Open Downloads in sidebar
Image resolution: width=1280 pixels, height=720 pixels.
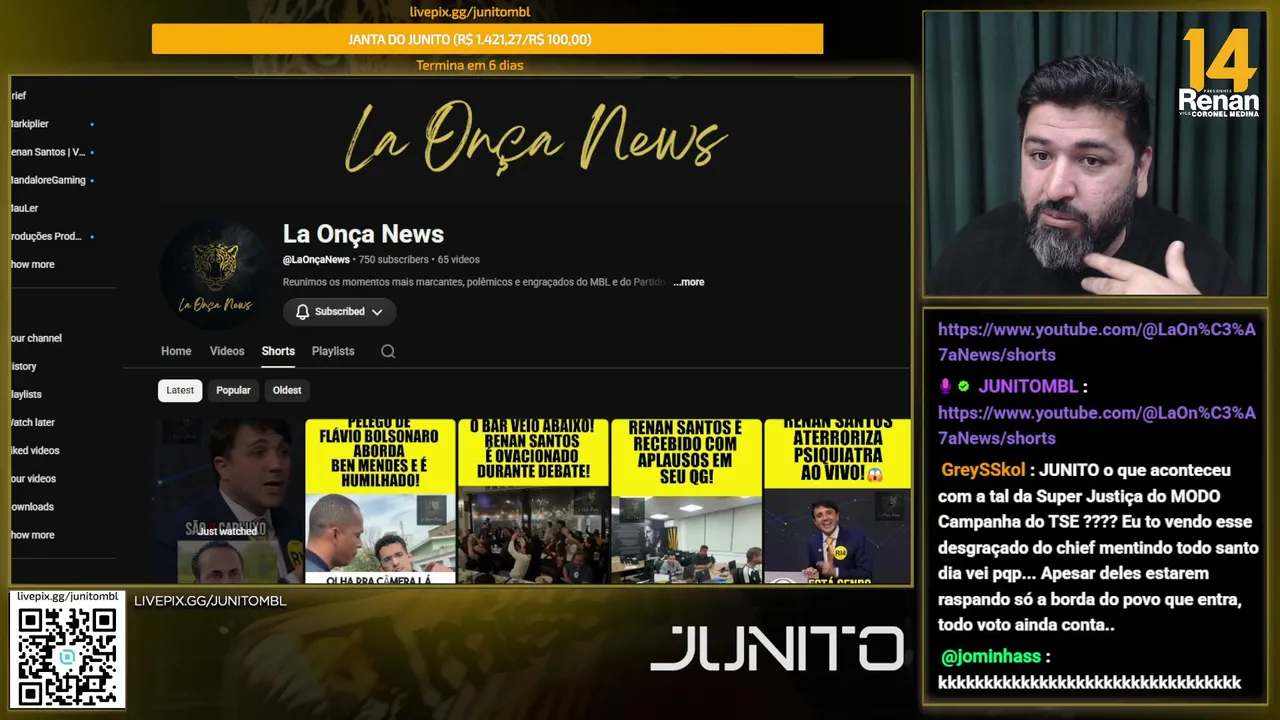(x=32, y=506)
